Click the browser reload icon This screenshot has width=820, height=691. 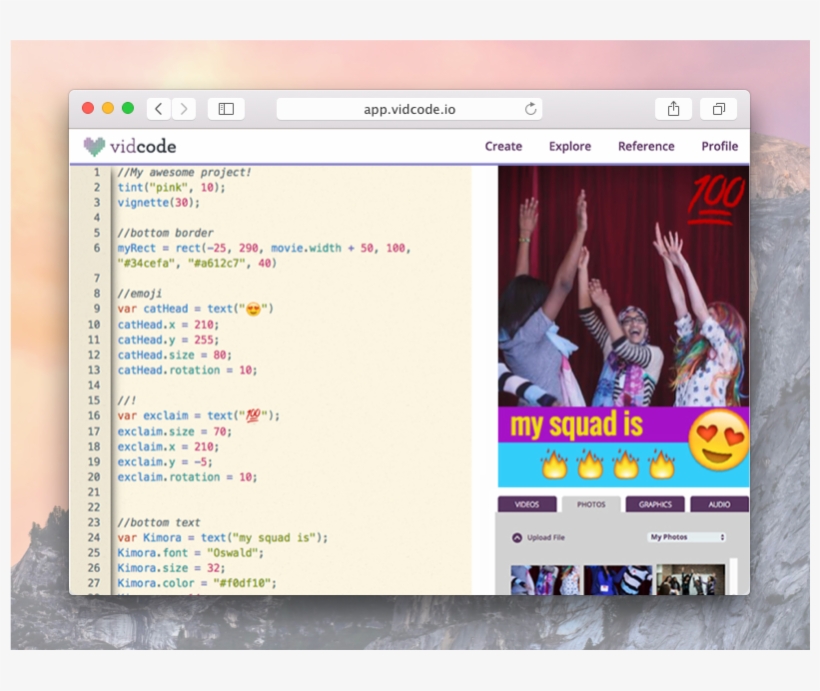(529, 110)
